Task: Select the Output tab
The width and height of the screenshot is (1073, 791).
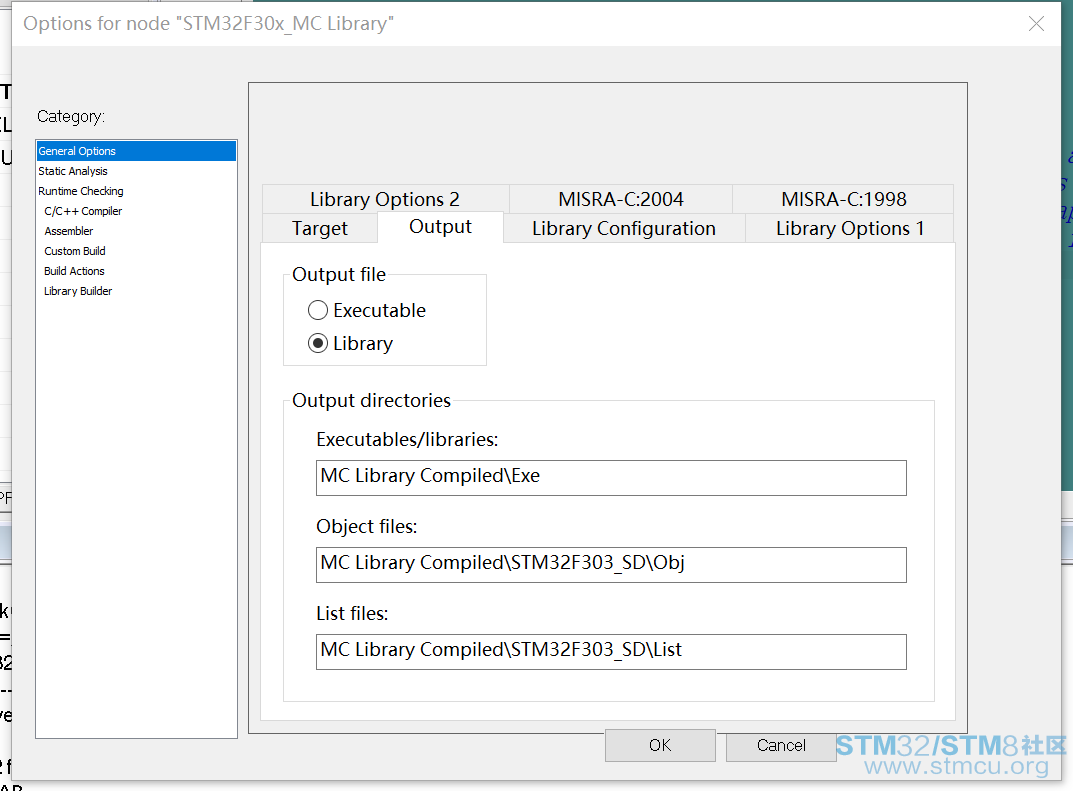Action: click(440, 226)
